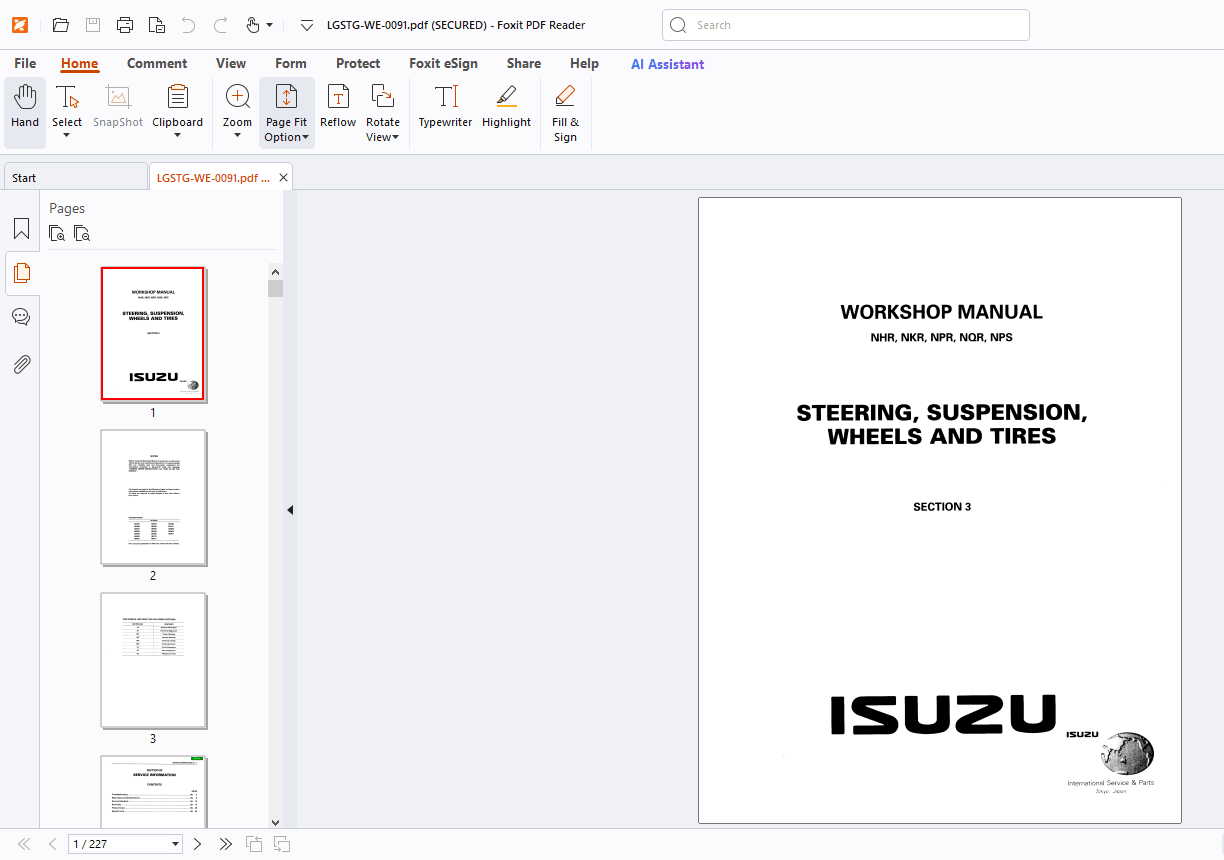
Task: Toggle the Select tool on
Action: tap(66, 104)
